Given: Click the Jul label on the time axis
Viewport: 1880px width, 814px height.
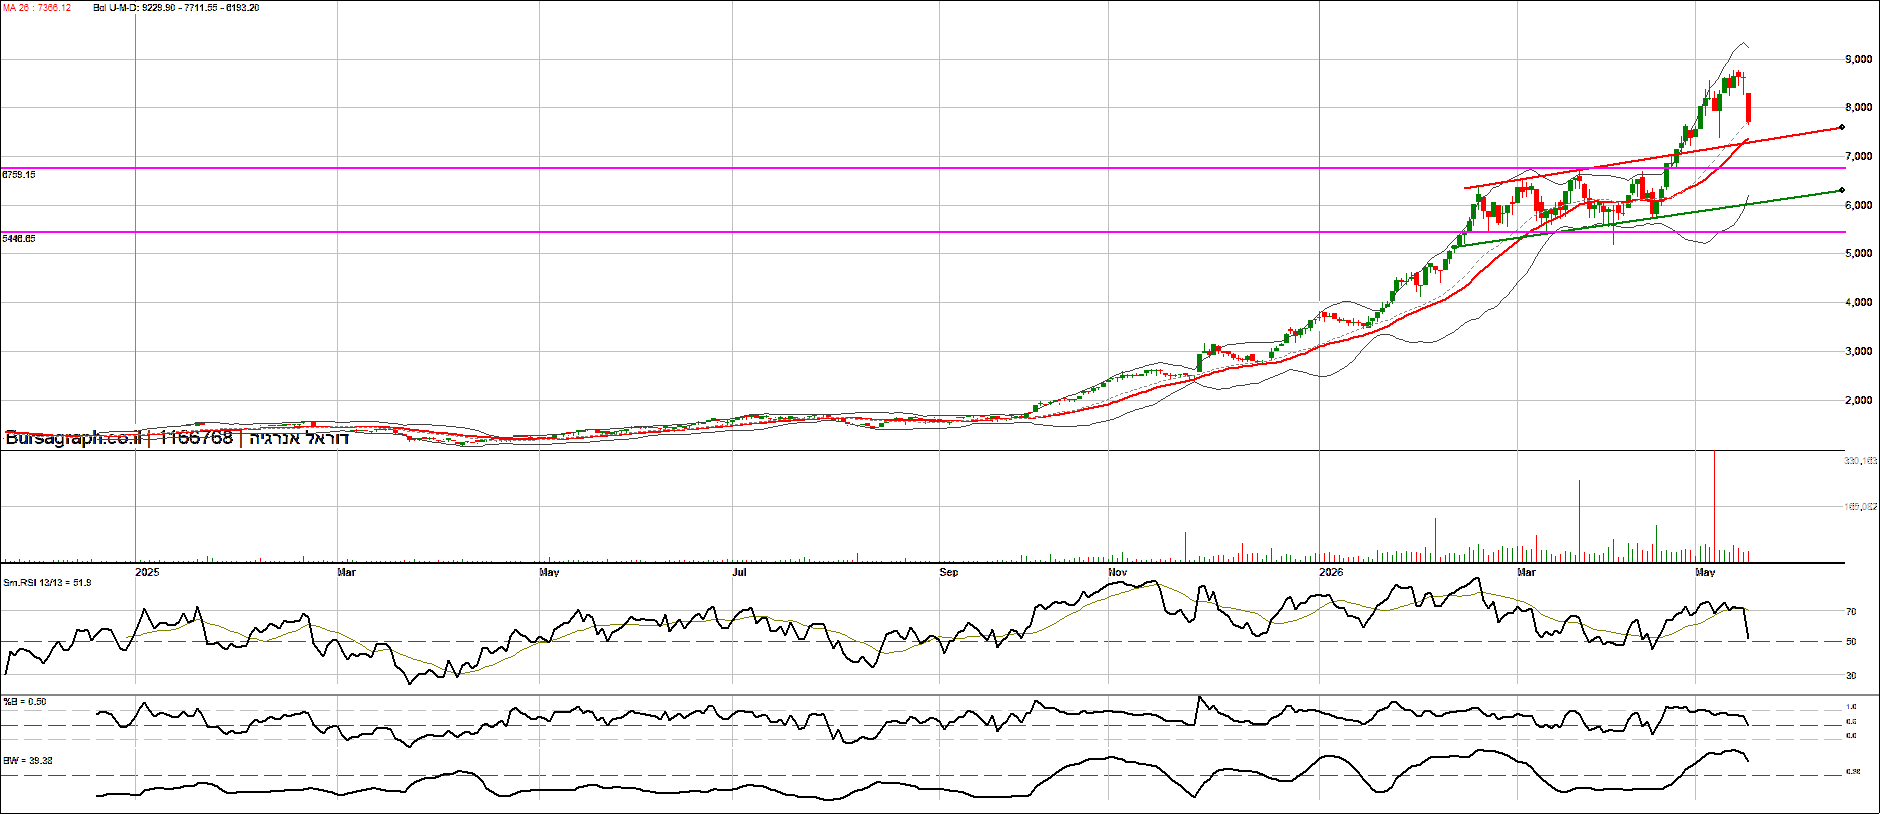Looking at the screenshot, I should click(739, 572).
